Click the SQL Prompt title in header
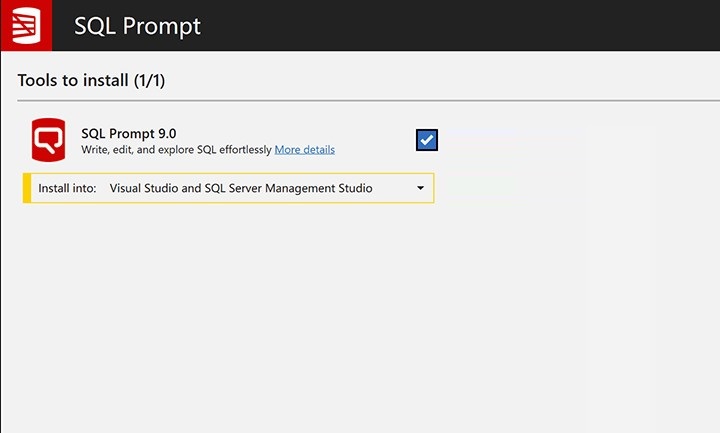 click(137, 26)
